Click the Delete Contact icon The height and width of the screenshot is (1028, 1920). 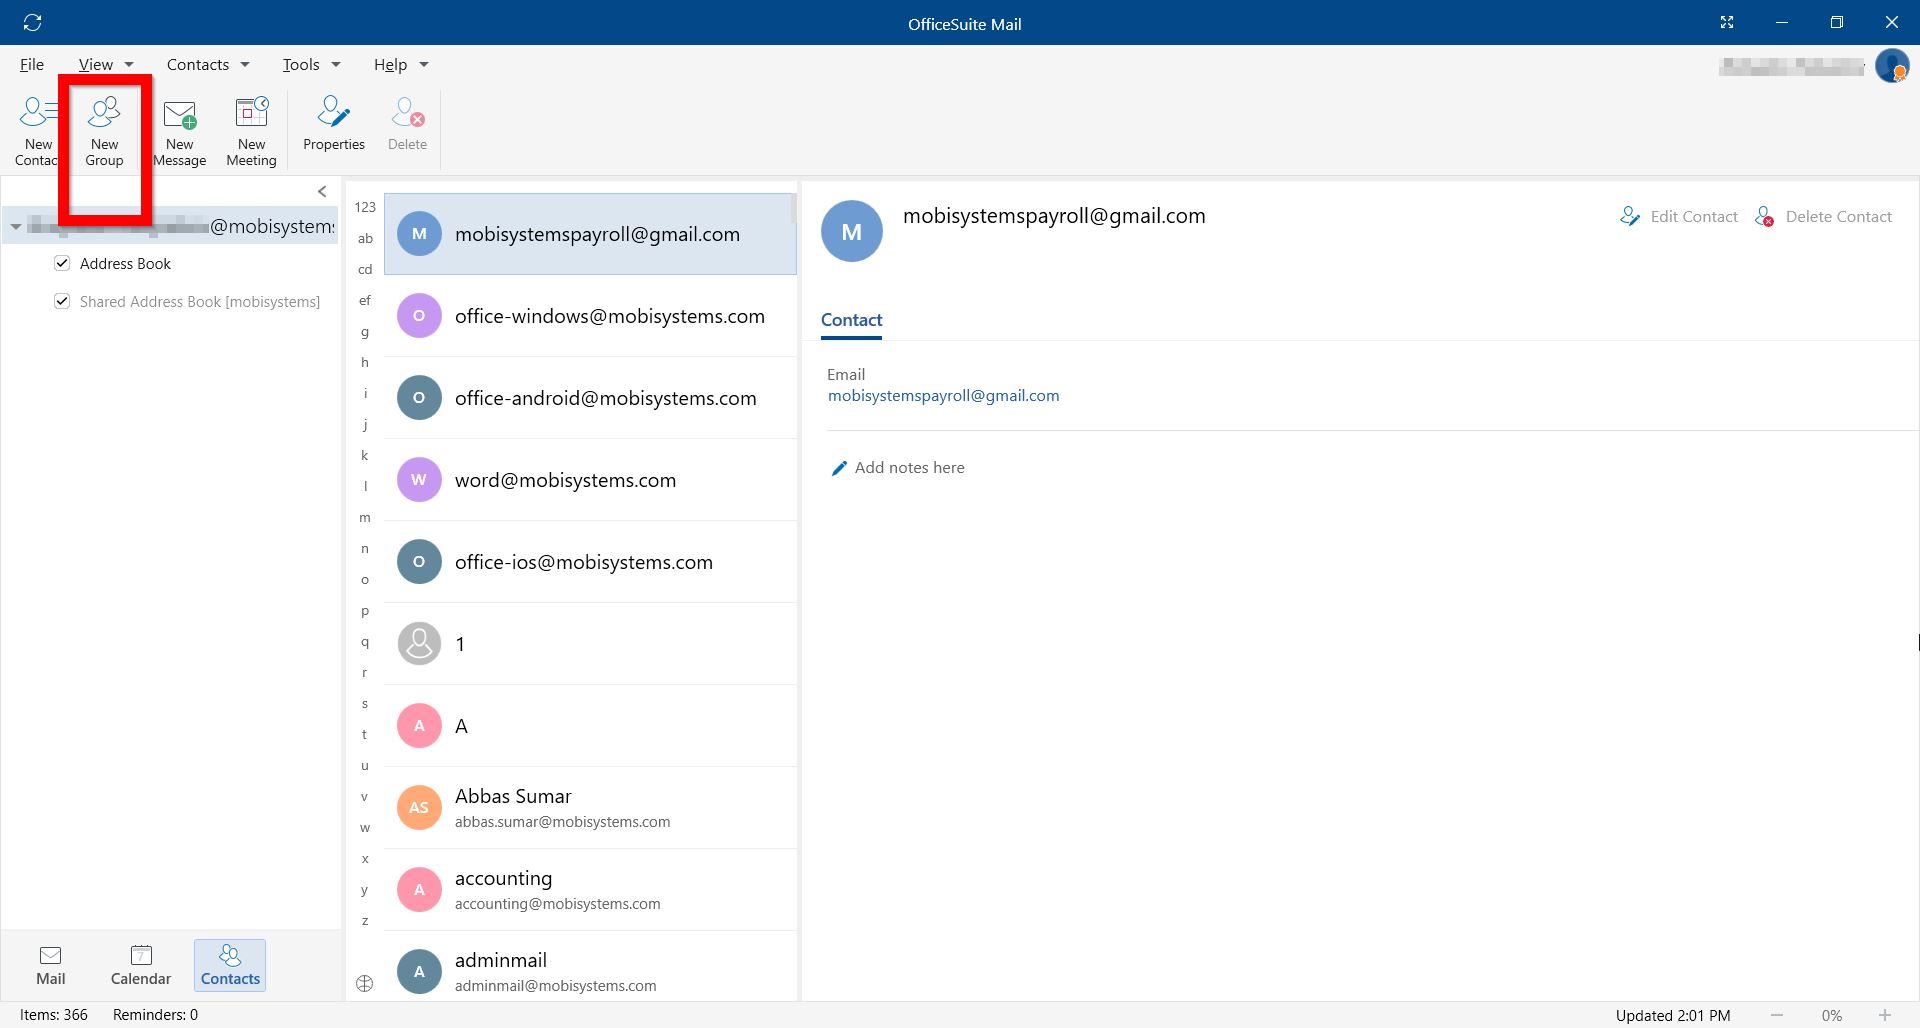tap(1765, 216)
